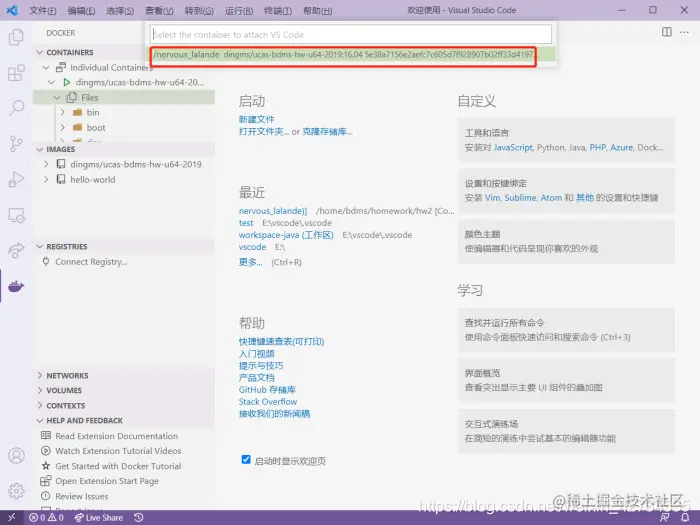Collapse the dingms/ucas-bdms container node

pyautogui.click(x=51, y=83)
